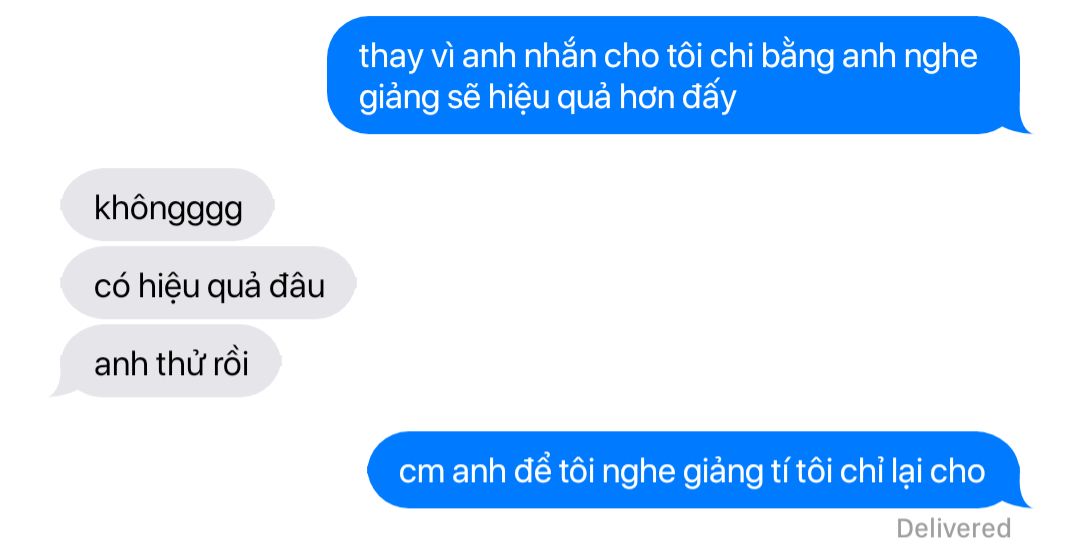Select the gray 'khôngggg' message bubble
The width and height of the screenshot is (1080, 549).
167,205
